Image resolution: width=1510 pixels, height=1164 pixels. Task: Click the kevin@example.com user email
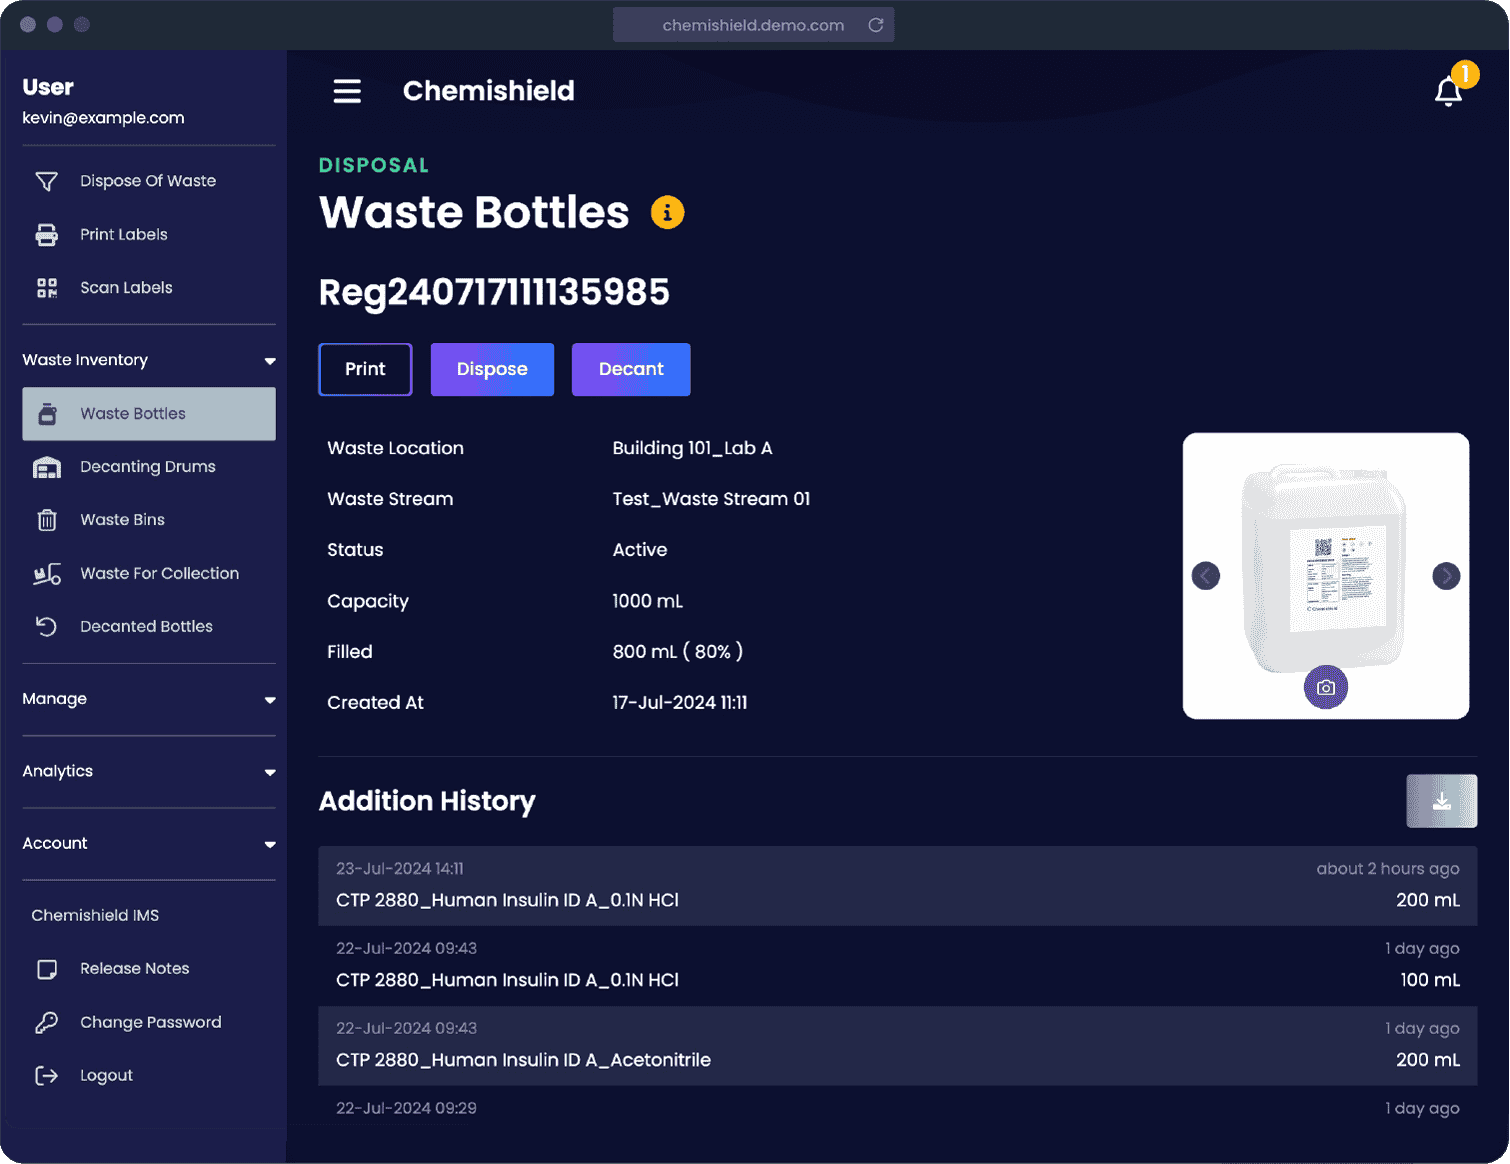point(104,118)
